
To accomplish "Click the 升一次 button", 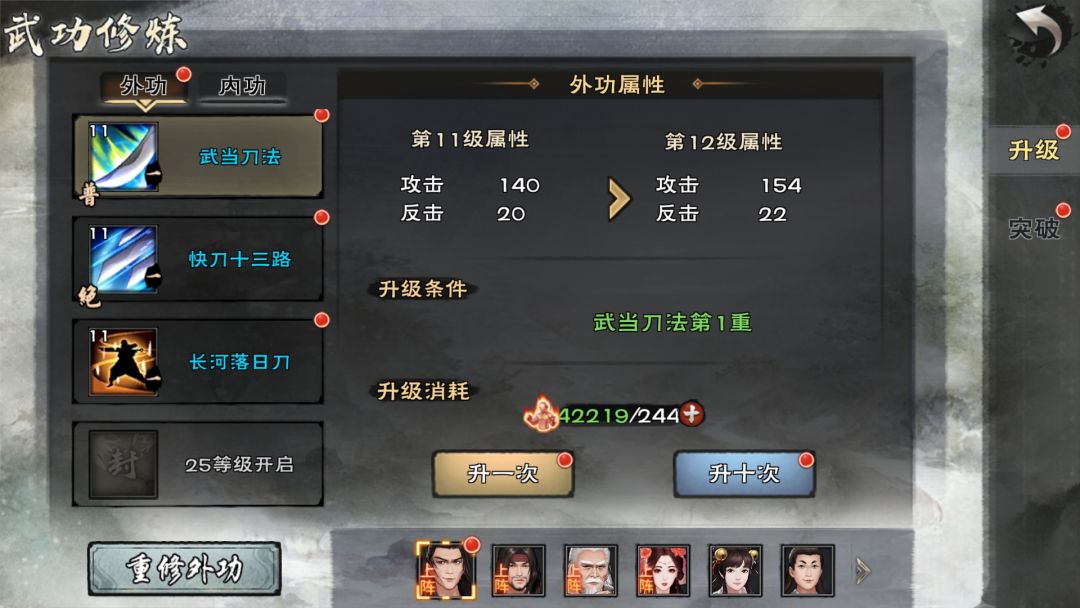I will [503, 474].
